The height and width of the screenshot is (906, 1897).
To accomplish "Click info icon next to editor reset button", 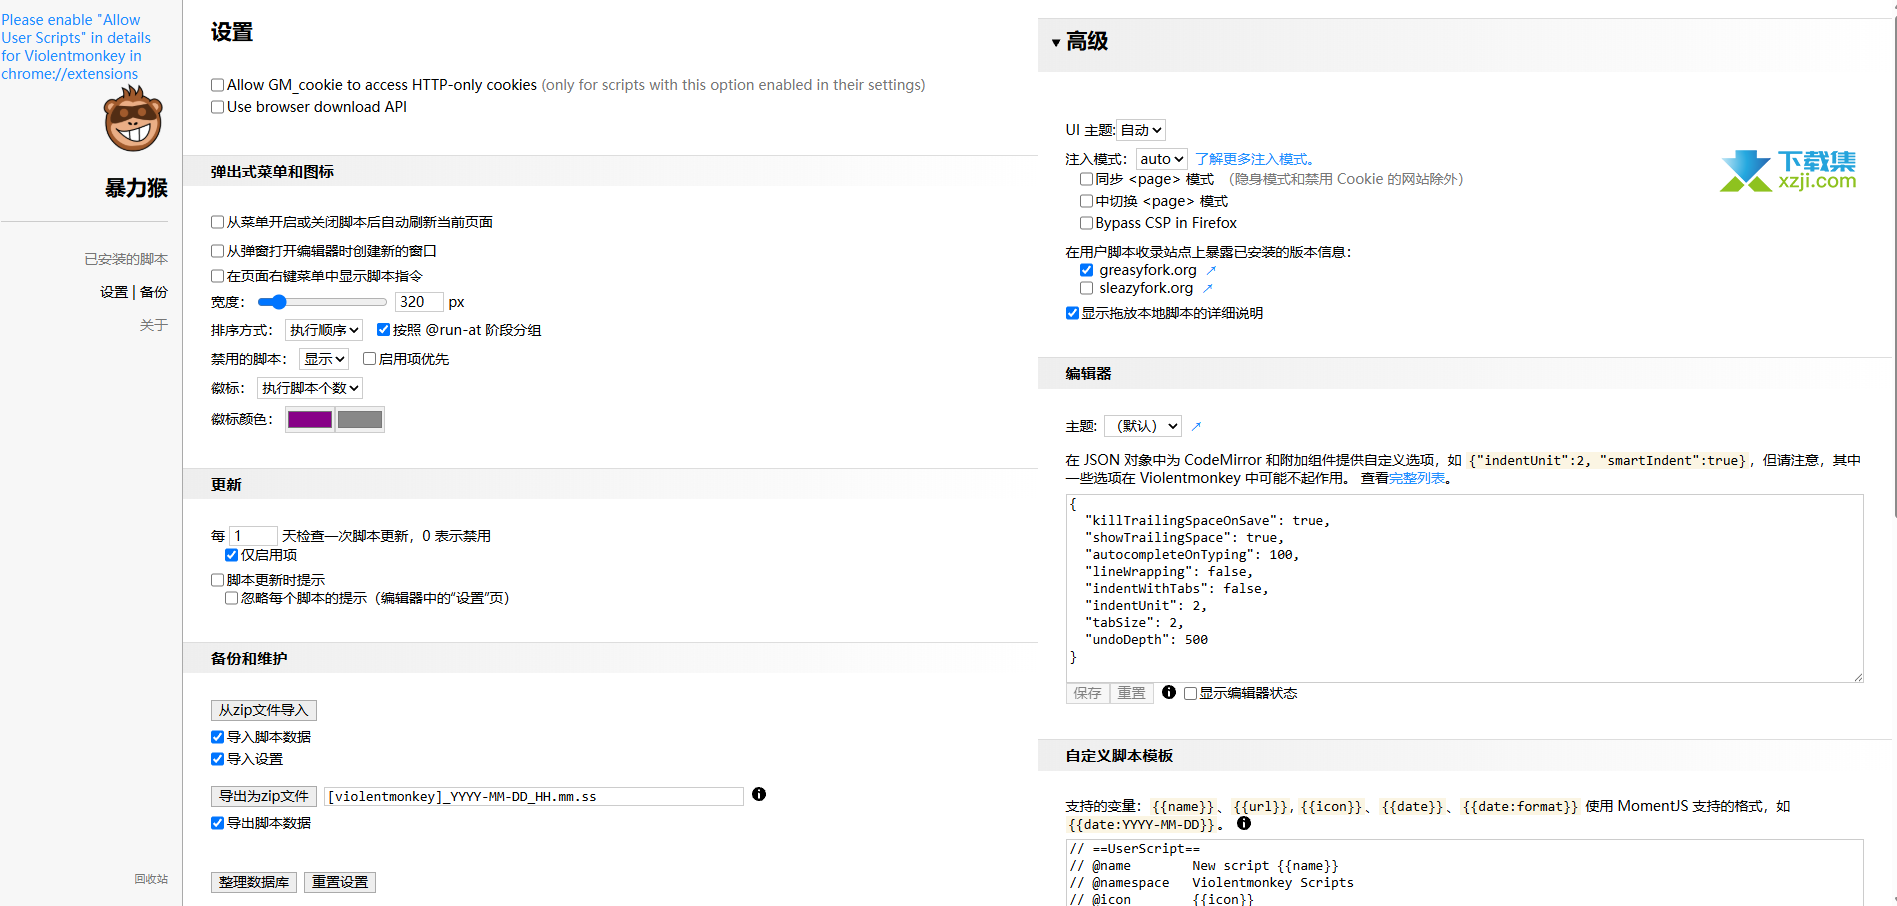I will (1168, 692).
